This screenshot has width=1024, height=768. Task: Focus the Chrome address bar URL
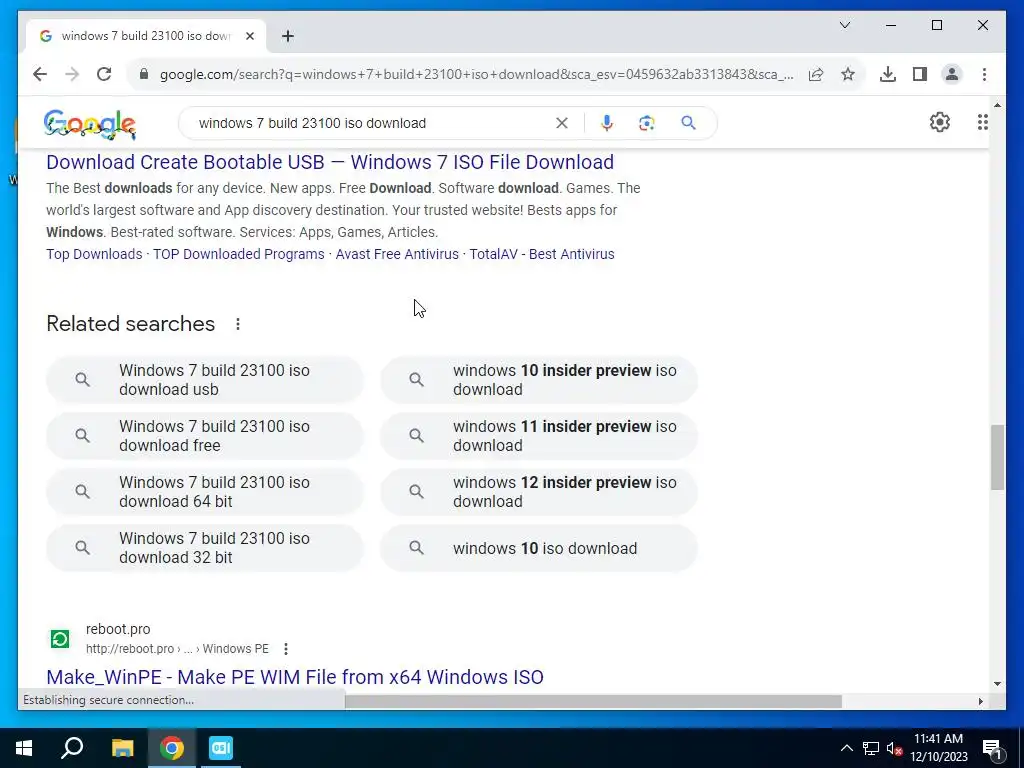tap(476, 74)
